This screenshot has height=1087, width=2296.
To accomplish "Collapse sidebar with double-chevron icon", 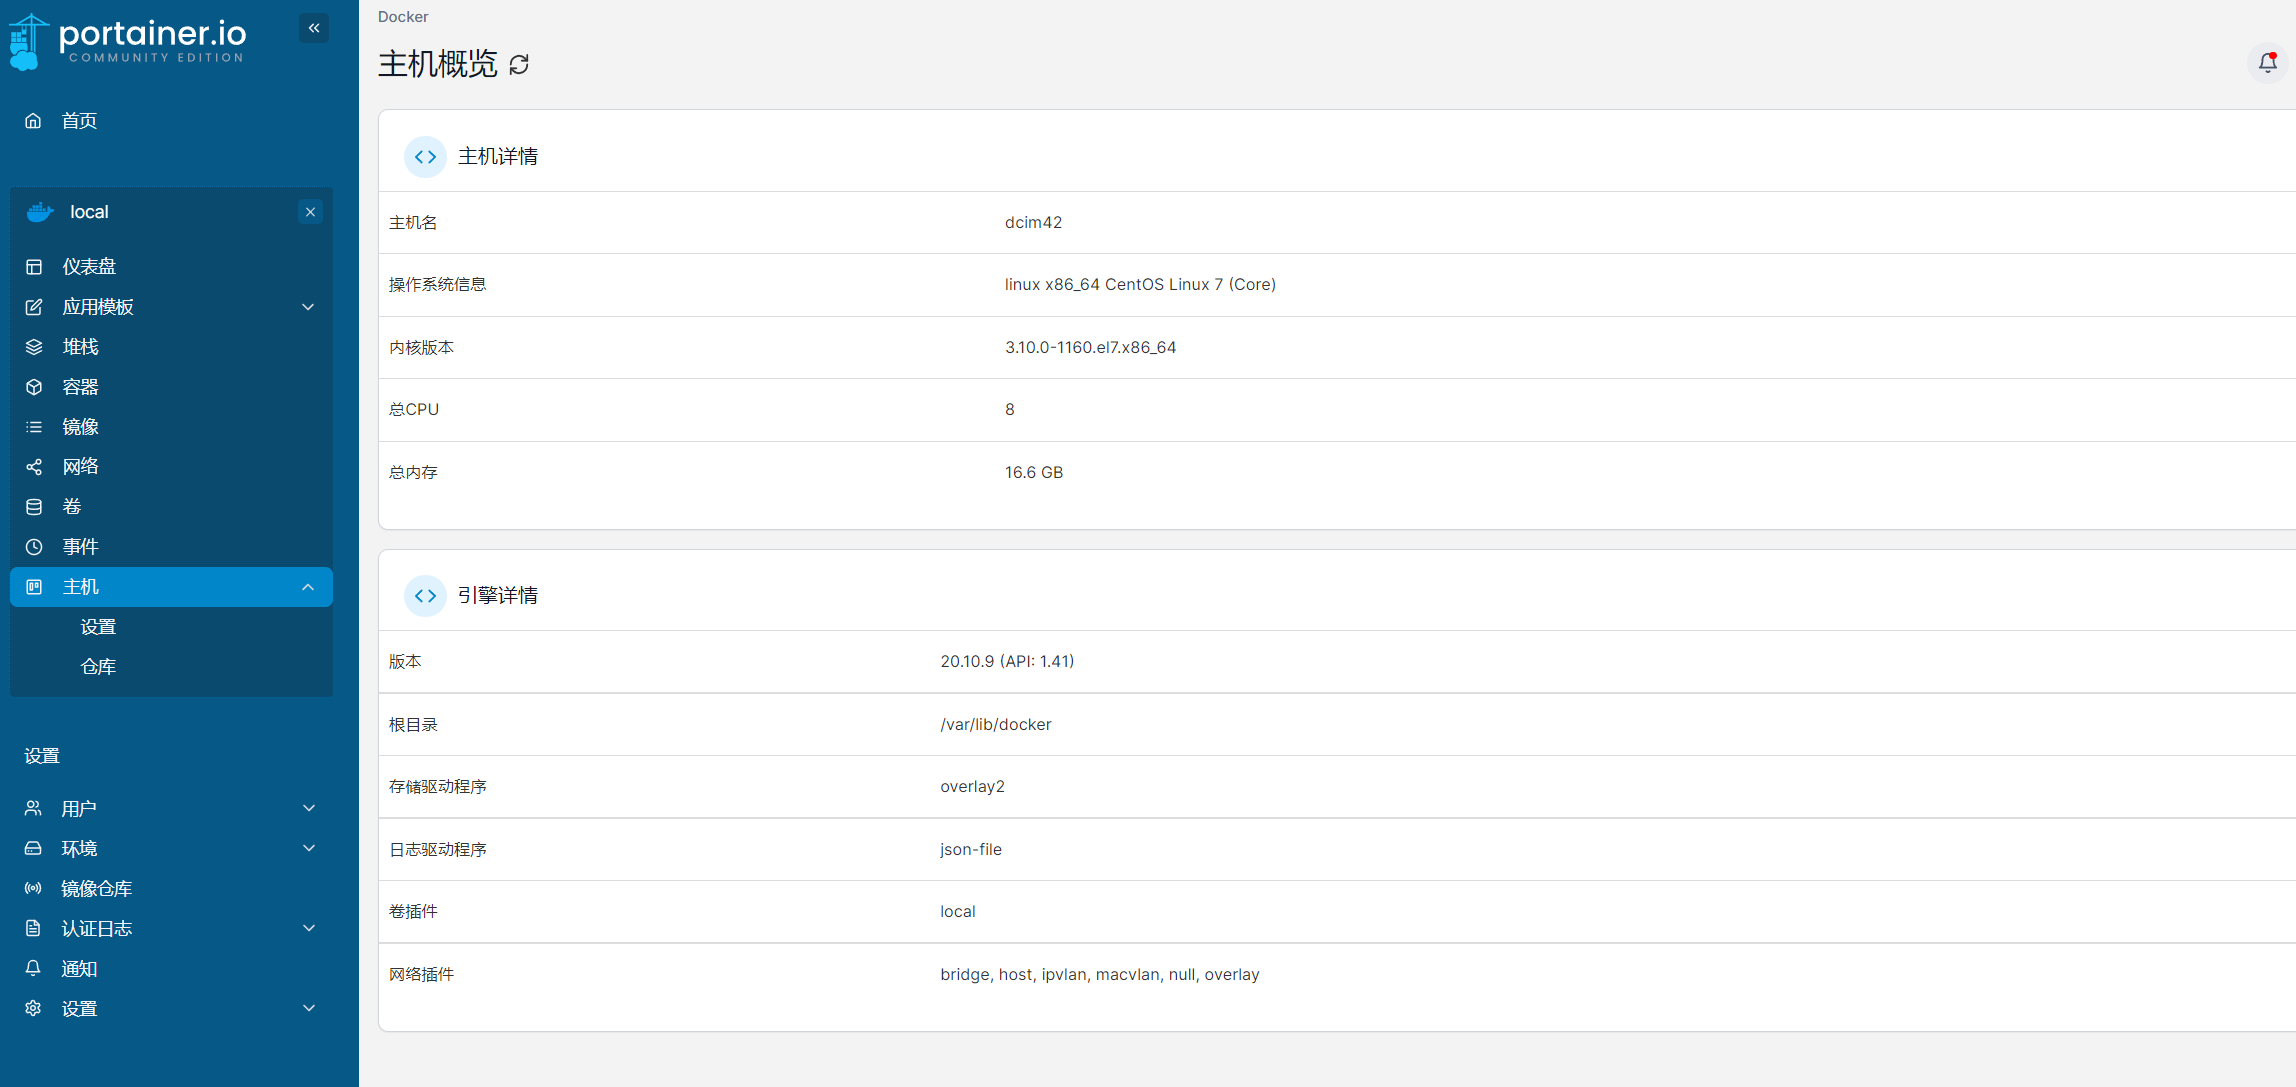I will pos(314,28).
